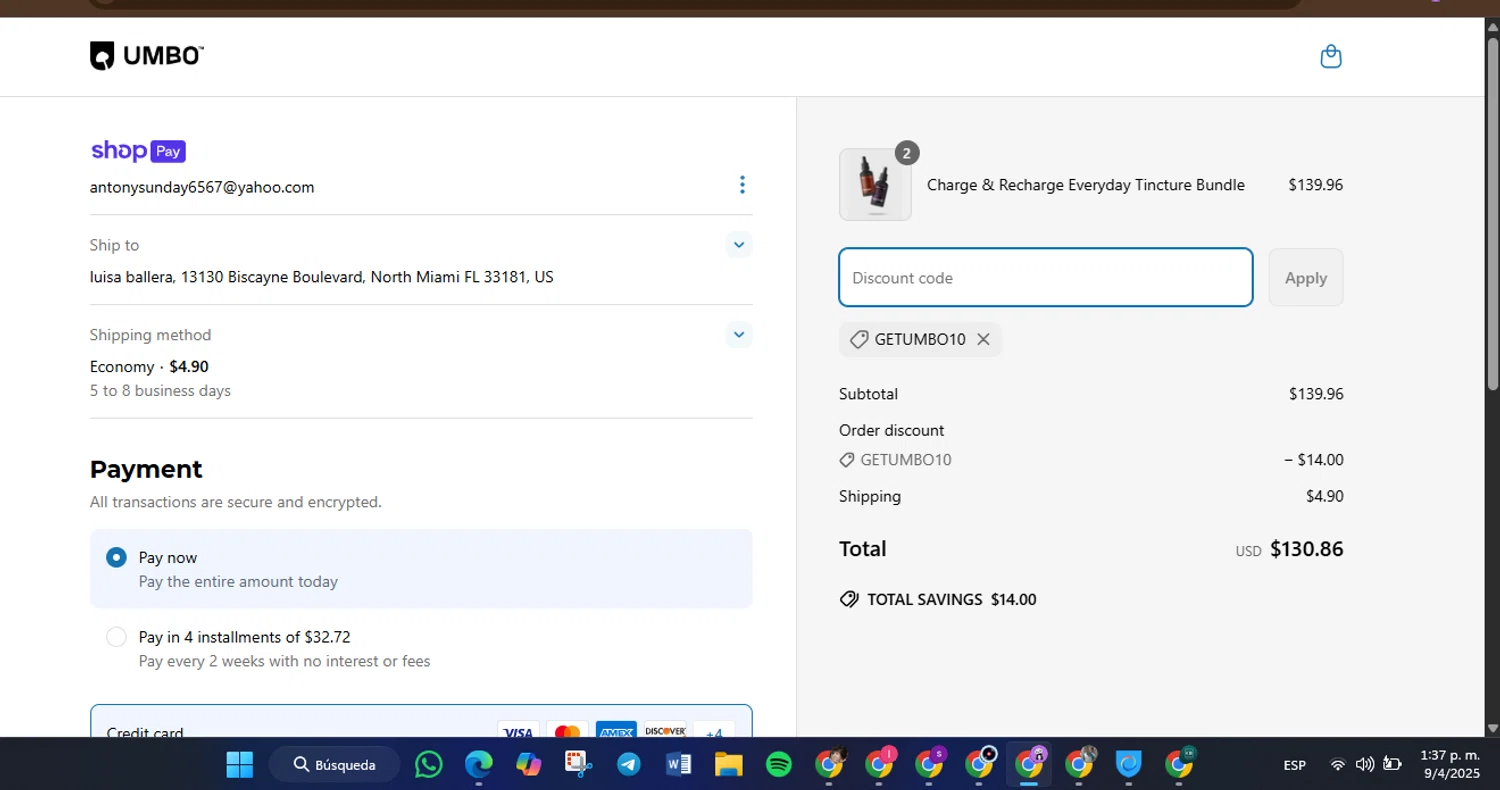Screen dimensions: 1500x790
Task: Click the page vertical scrollbar thumb
Action: tap(1492, 215)
